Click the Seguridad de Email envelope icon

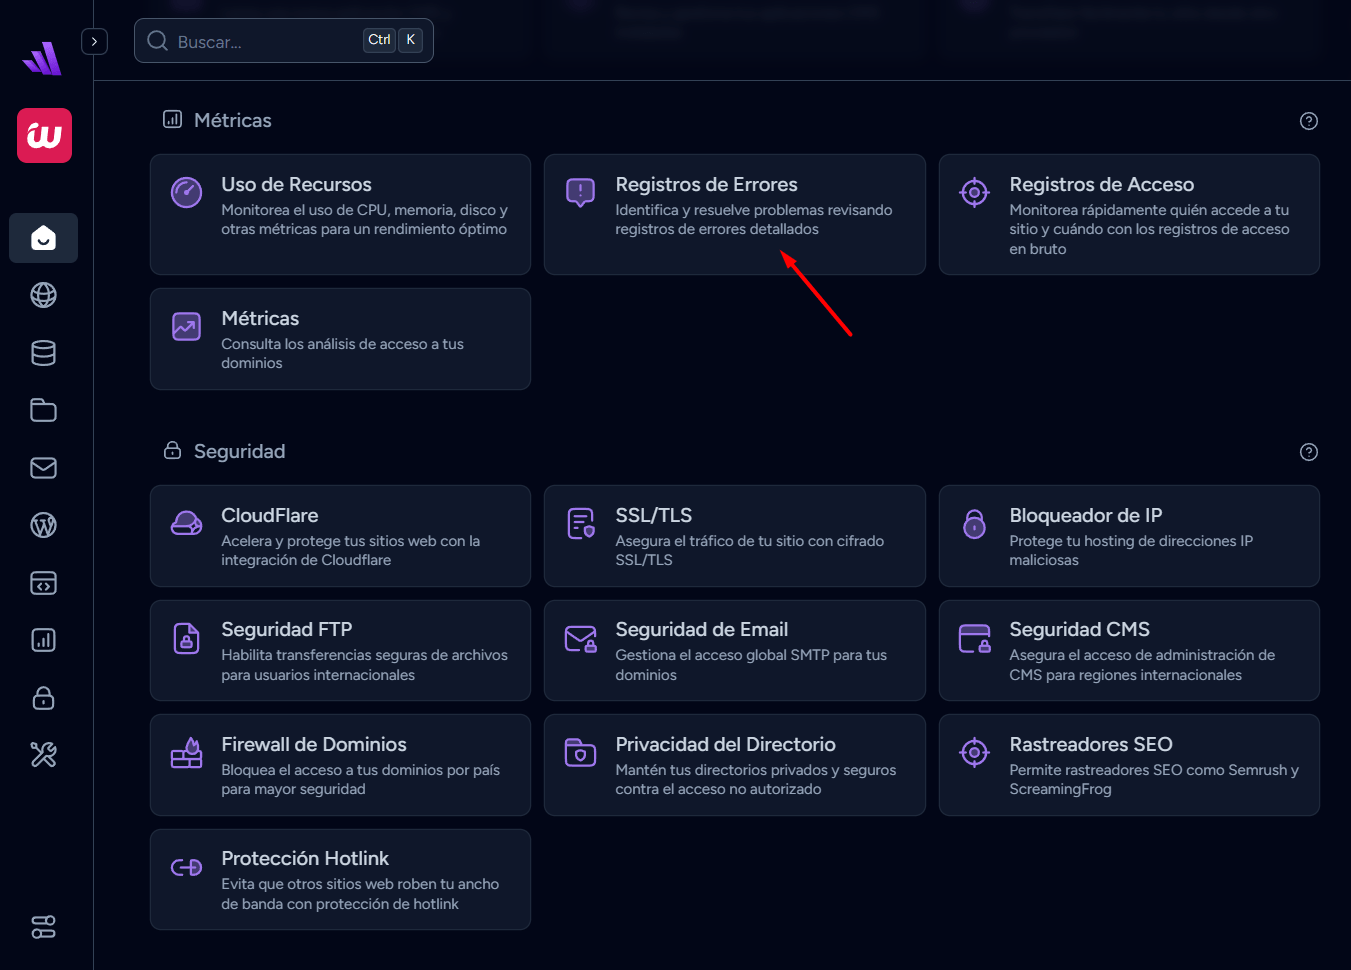pos(581,638)
